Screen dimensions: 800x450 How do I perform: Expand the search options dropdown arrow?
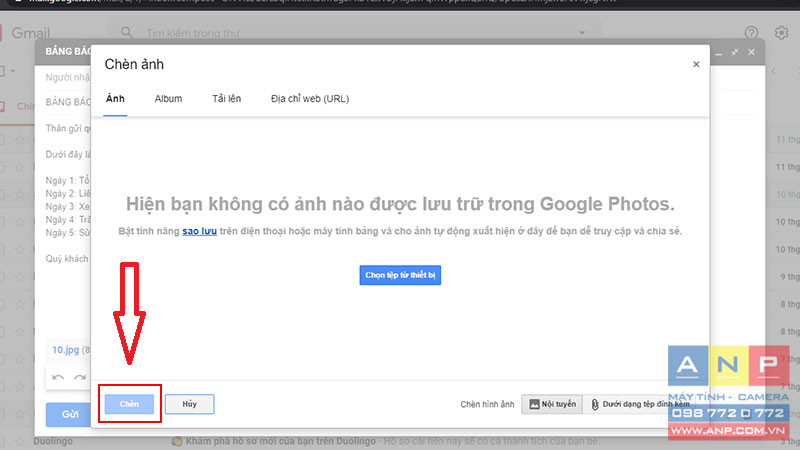(x=582, y=33)
